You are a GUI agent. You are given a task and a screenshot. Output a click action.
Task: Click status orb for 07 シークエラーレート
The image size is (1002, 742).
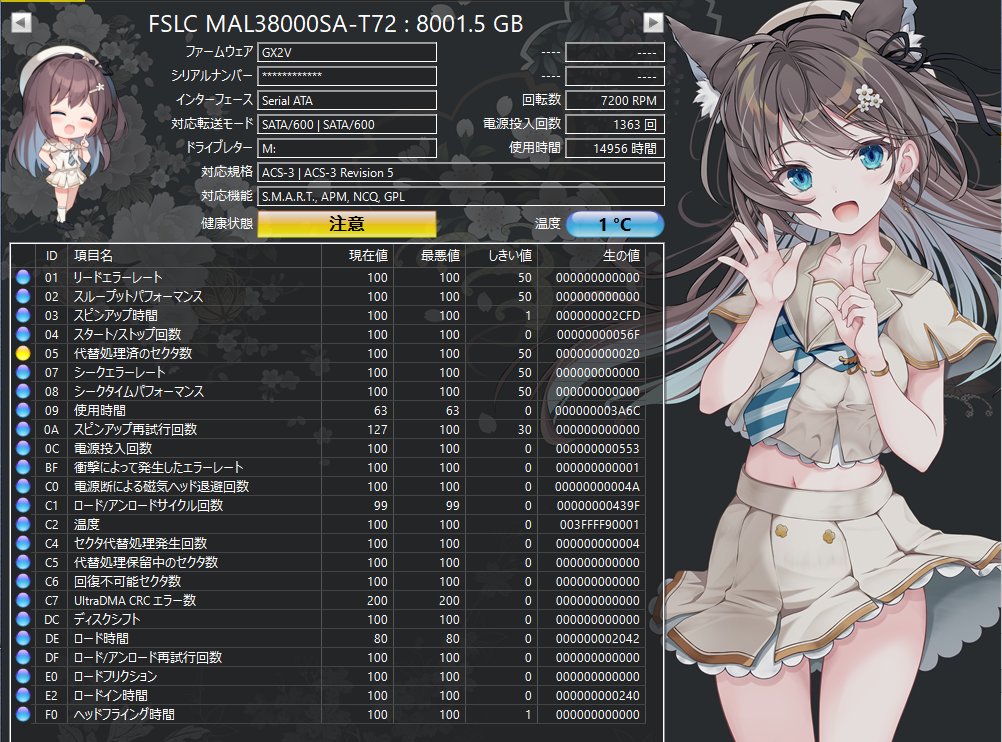[23, 372]
